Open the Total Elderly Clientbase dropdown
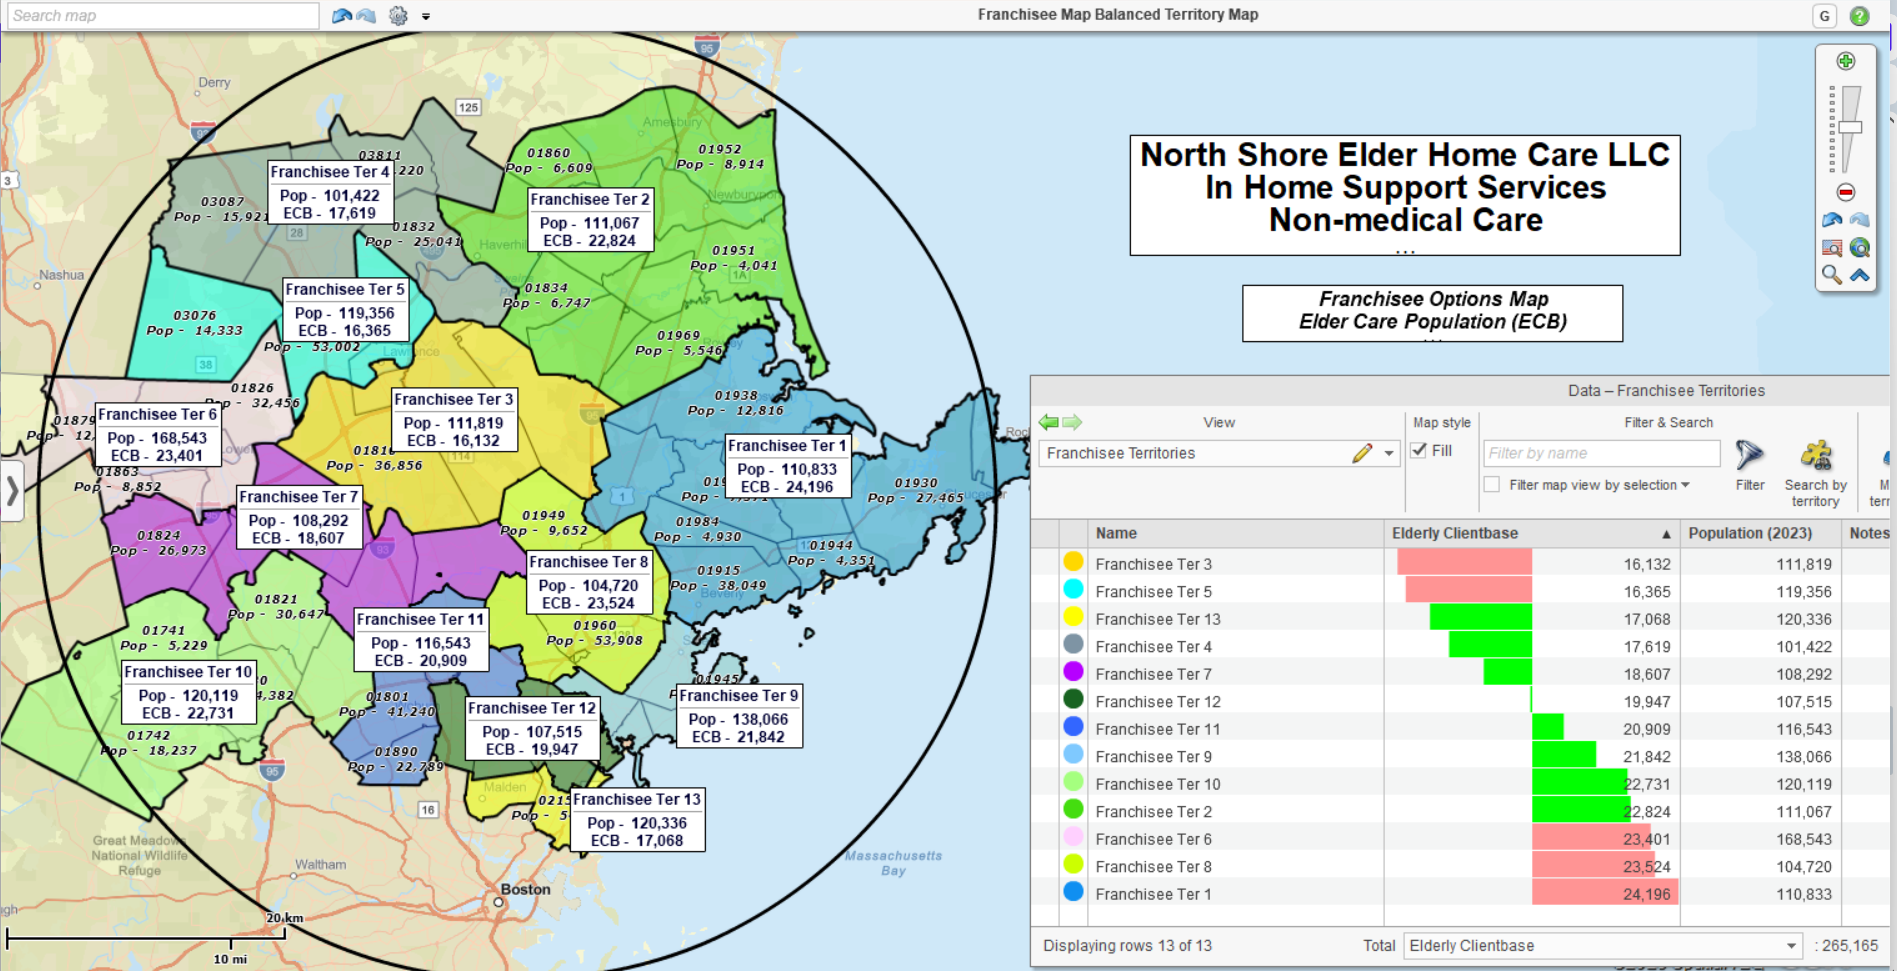The height and width of the screenshot is (971, 1897). 1790,945
